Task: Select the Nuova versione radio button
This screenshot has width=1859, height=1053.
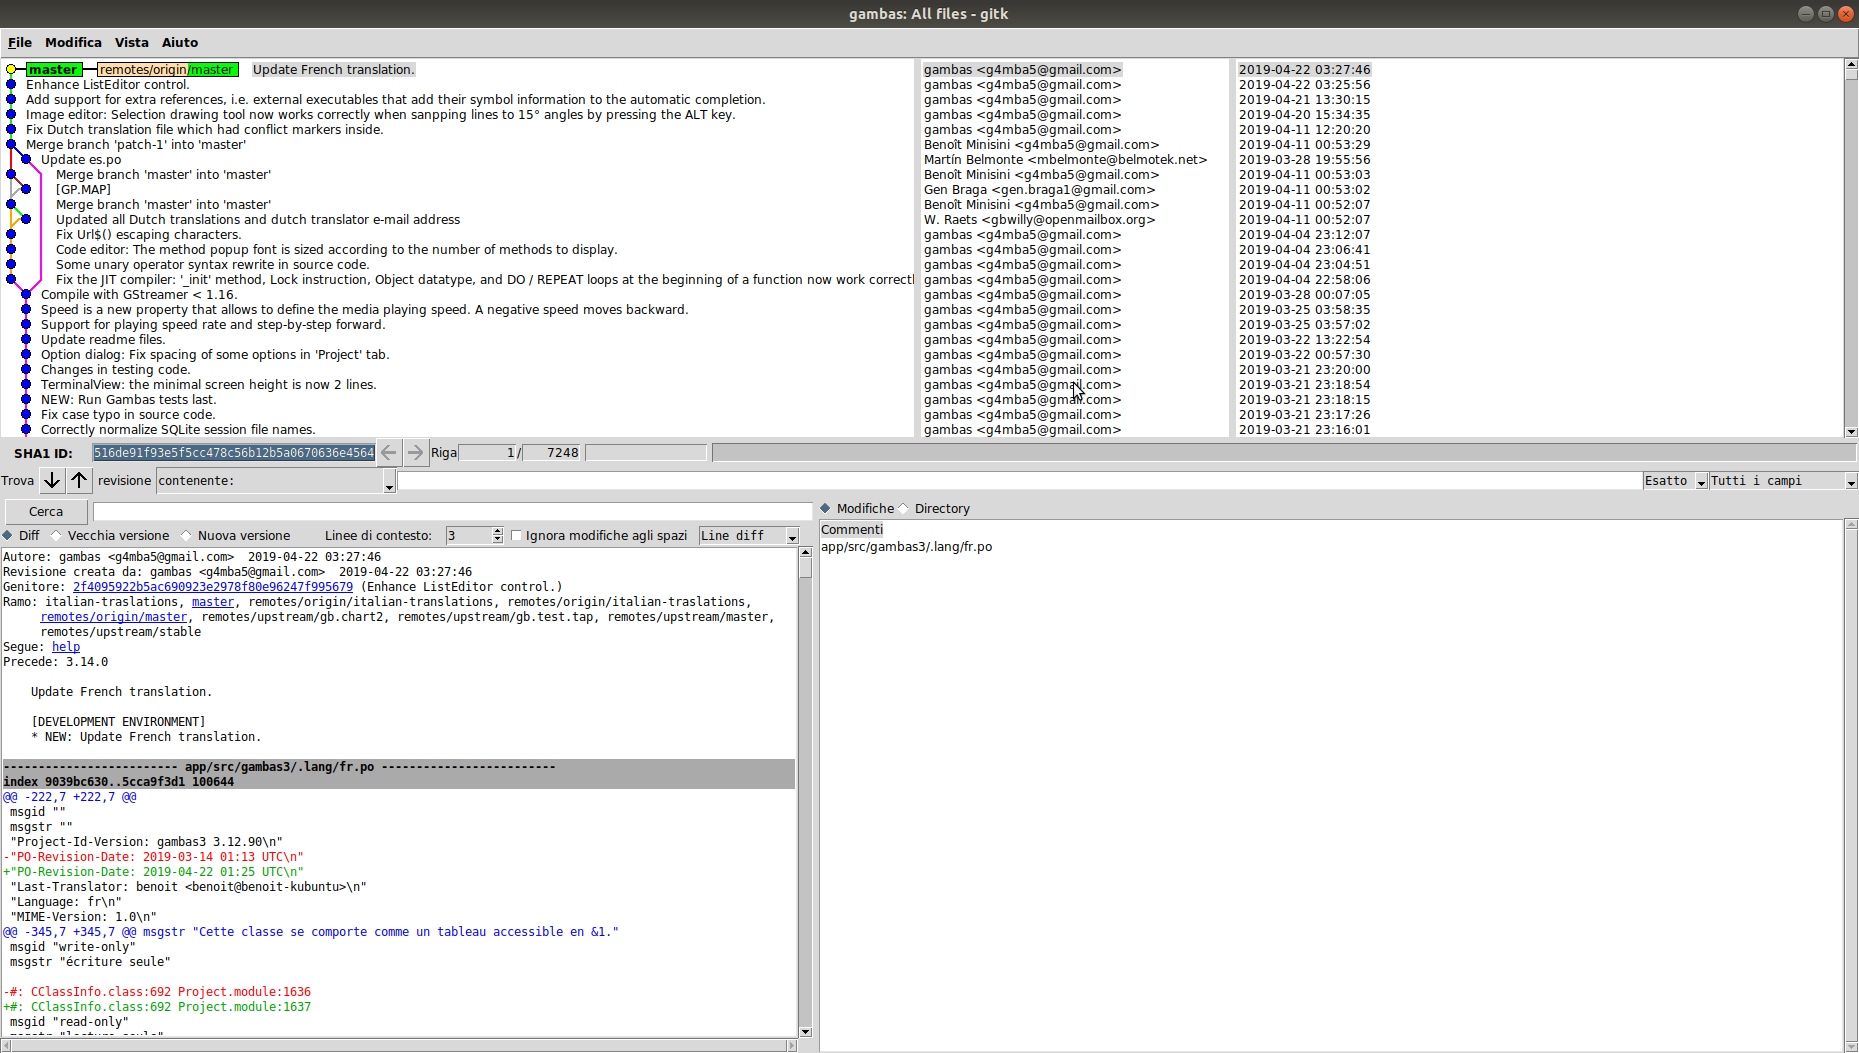Action: pyautogui.click(x=186, y=536)
